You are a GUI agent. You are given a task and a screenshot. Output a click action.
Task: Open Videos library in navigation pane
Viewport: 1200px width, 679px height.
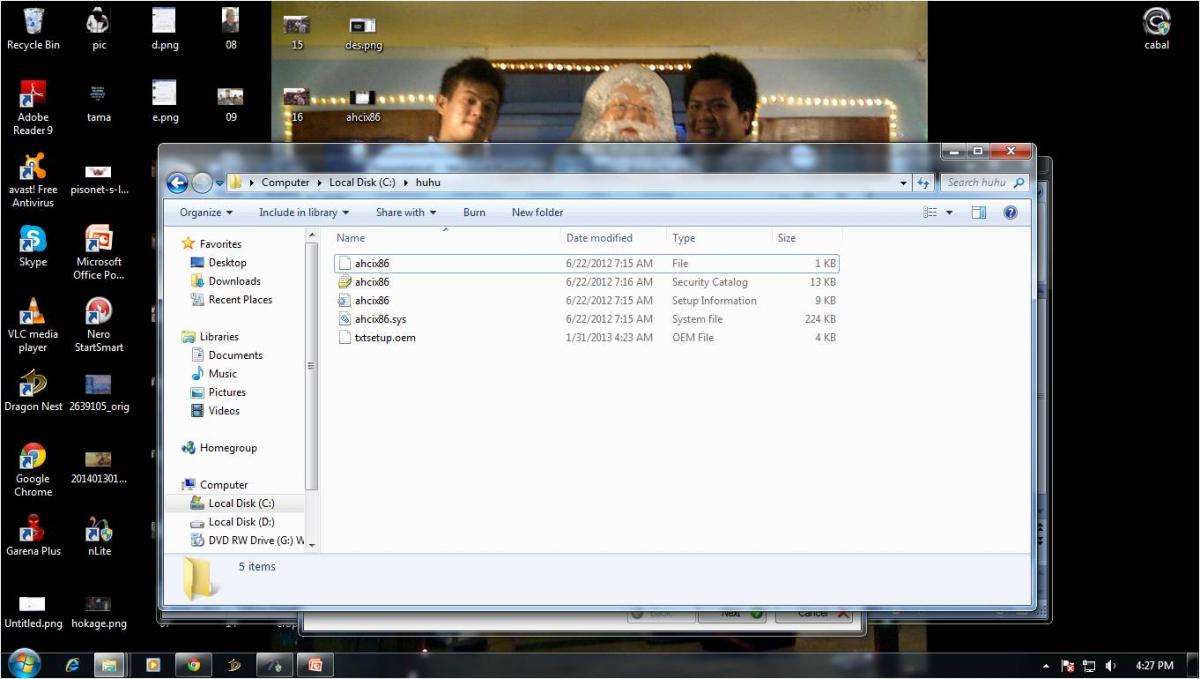pyautogui.click(x=224, y=411)
